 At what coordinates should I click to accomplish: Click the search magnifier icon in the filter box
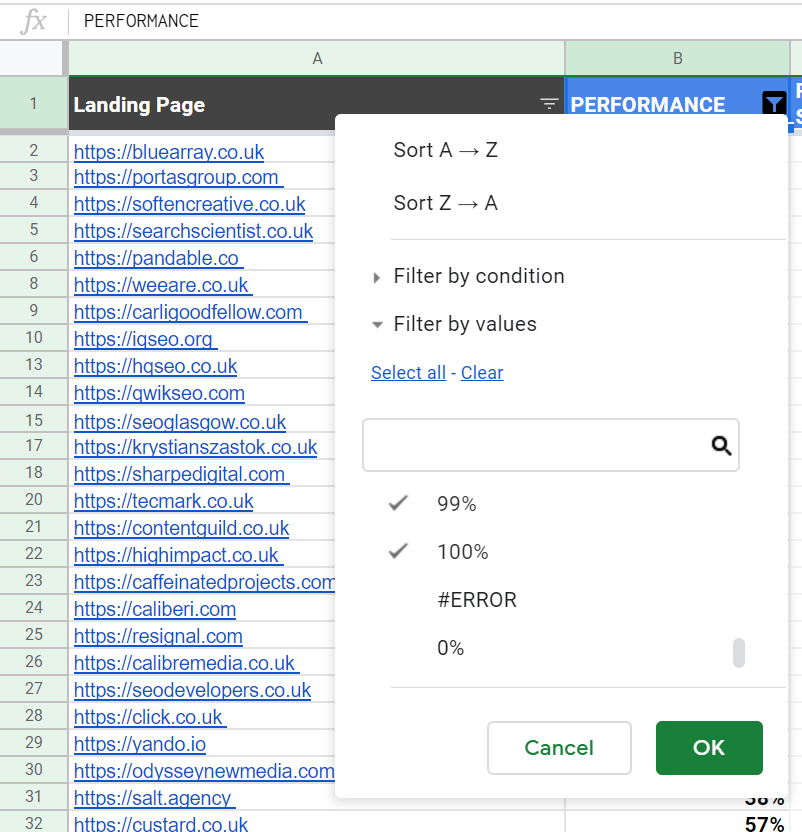721,445
